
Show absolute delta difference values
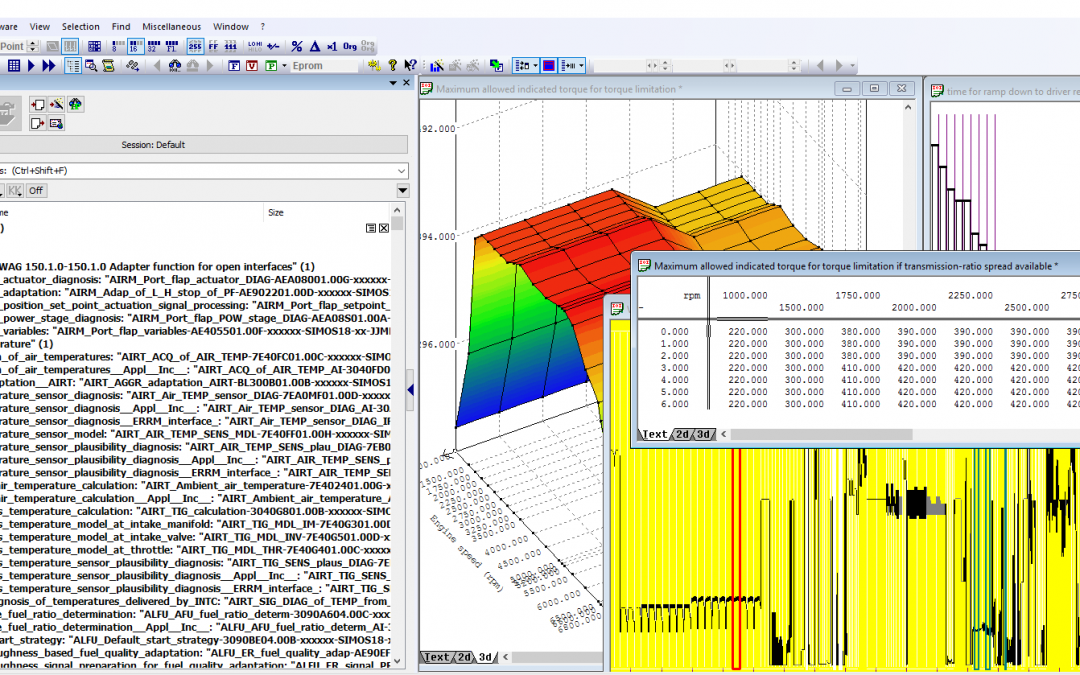point(315,46)
